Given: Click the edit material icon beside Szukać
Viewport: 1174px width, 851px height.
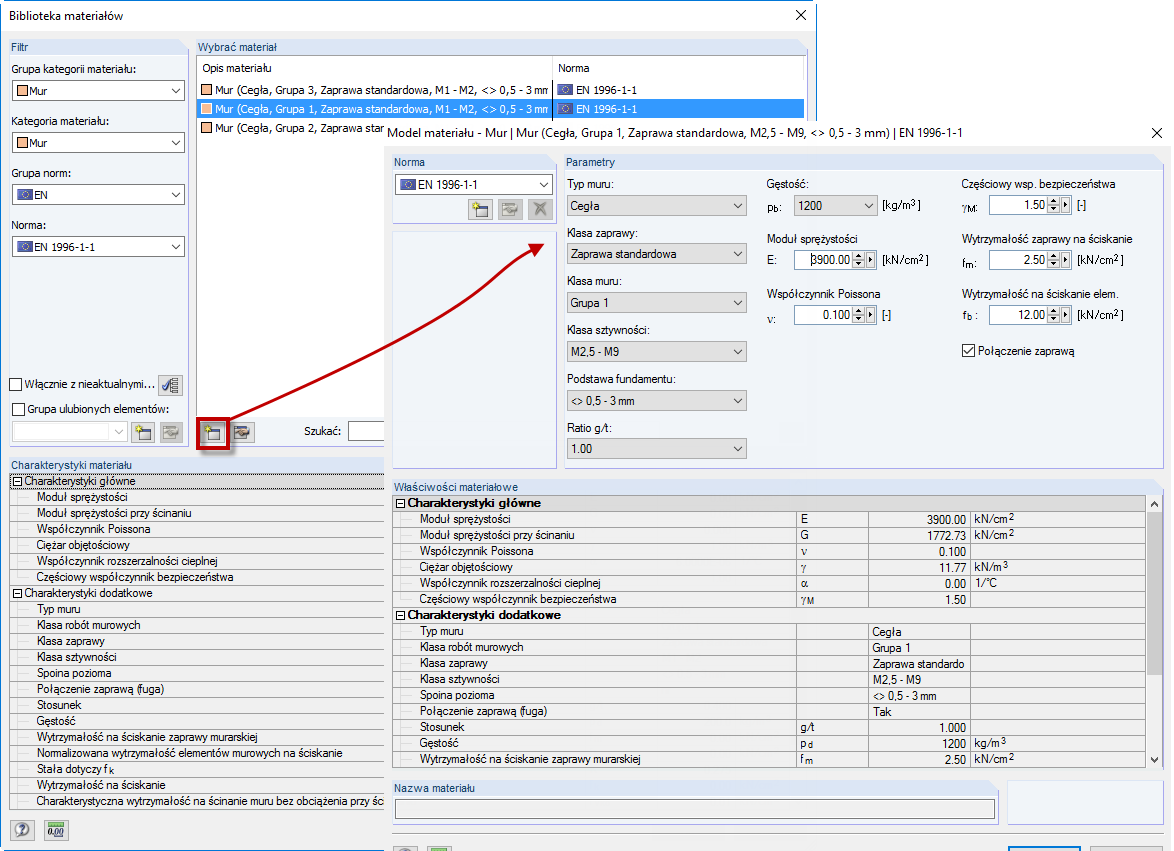Looking at the screenshot, I should 242,433.
